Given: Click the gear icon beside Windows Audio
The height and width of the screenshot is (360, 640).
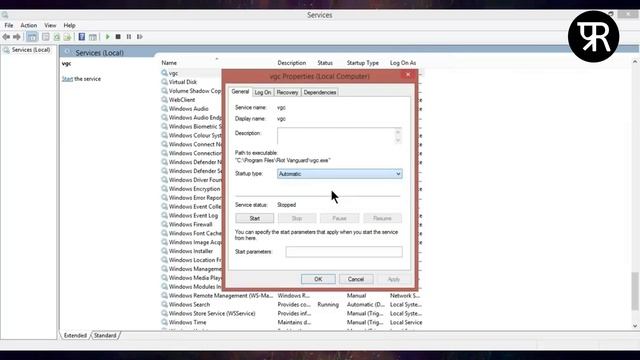Looking at the screenshot, I should (164, 109).
